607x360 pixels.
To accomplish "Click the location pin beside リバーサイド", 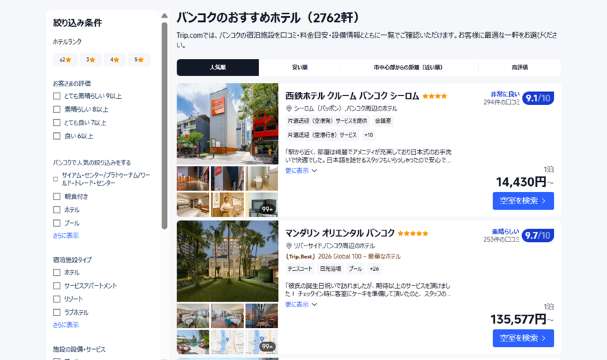I will click(x=288, y=246).
